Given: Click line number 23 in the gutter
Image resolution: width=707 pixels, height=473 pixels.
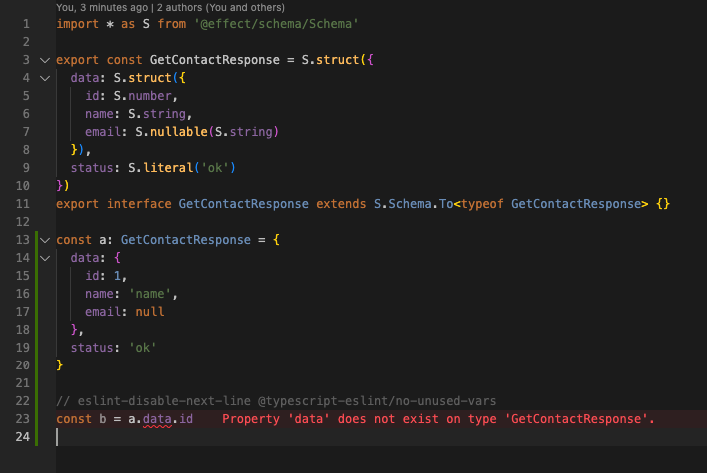Looking at the screenshot, I should tap(23, 419).
